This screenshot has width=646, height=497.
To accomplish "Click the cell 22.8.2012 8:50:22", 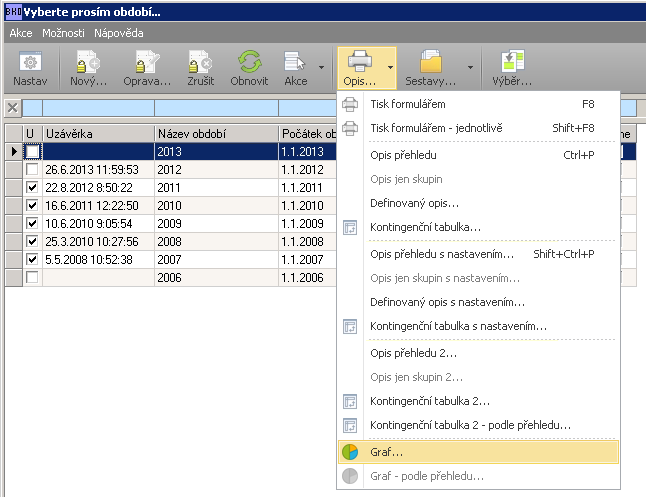I will click(x=98, y=188).
